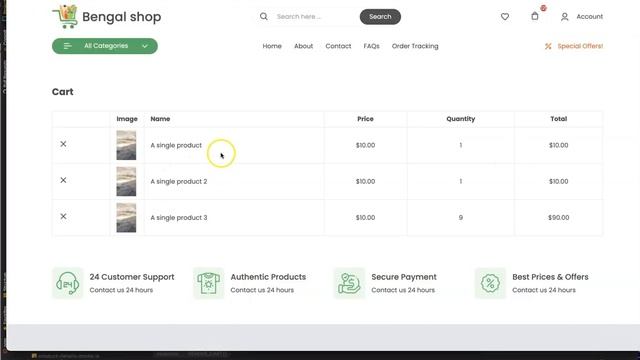Click quantity 9 for product 3
640x360 pixels.
coord(460,218)
